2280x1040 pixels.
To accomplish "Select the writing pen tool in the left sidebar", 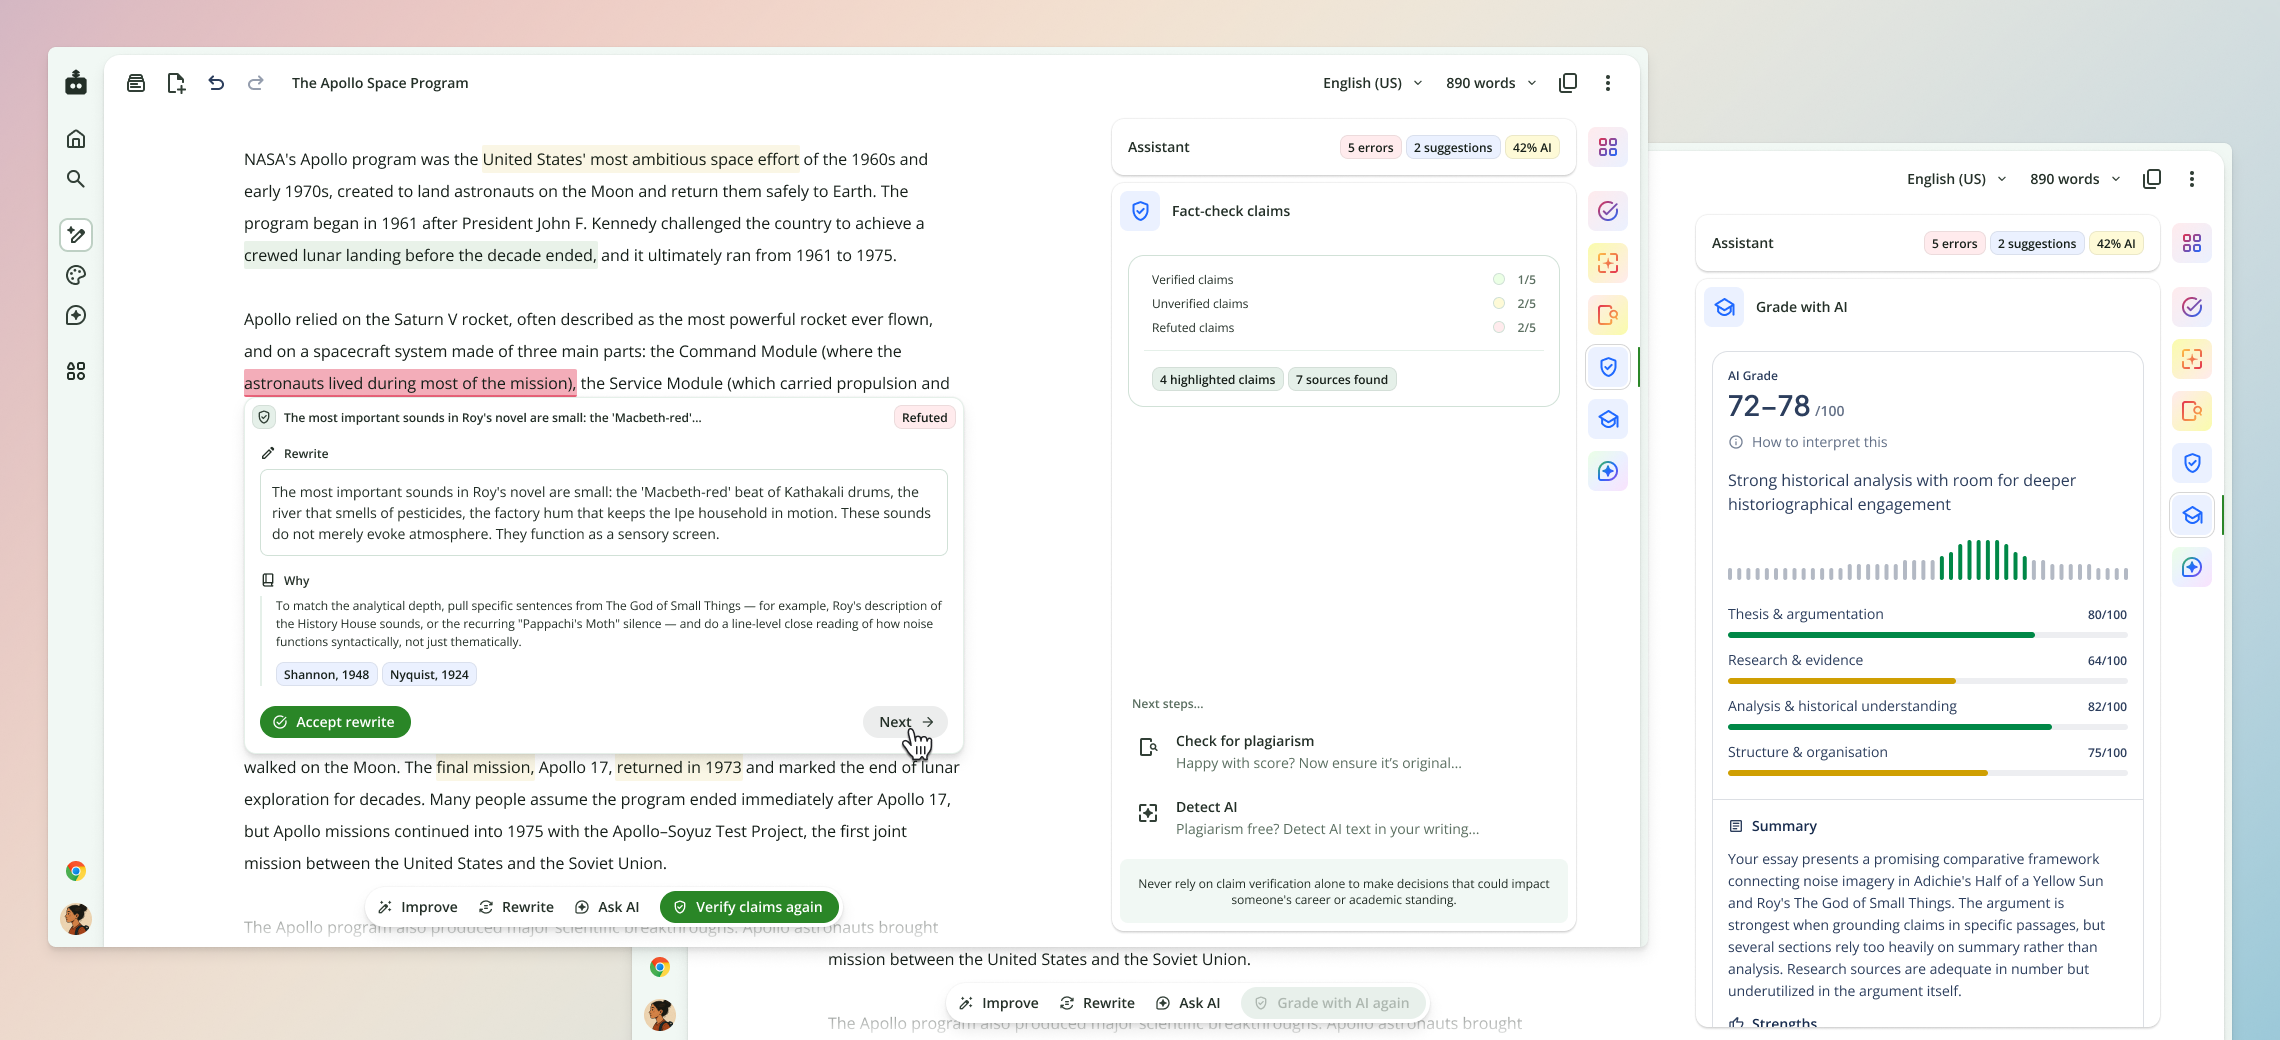I will point(76,235).
